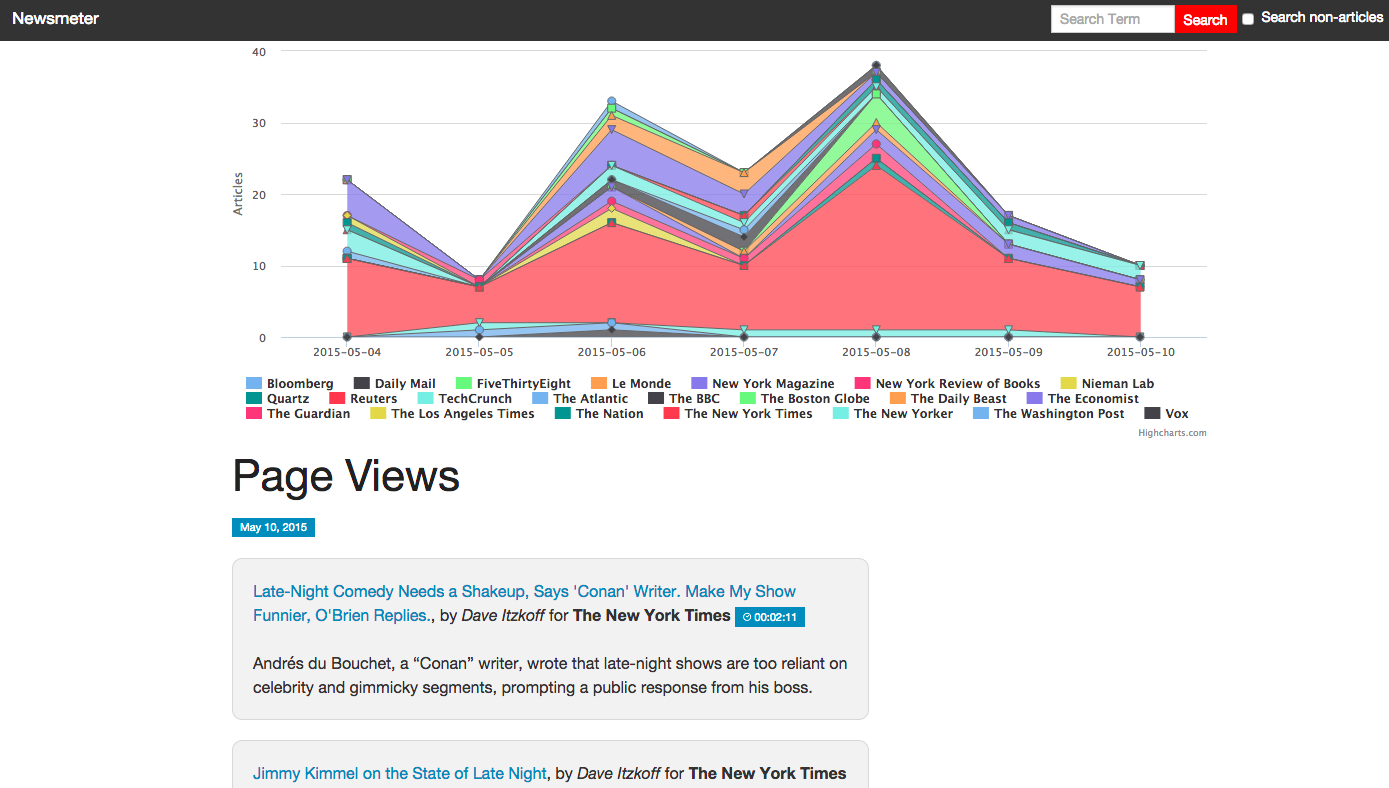Toggle the Reuters legend series
Viewport: 1389px width, 788px height.
(x=363, y=399)
